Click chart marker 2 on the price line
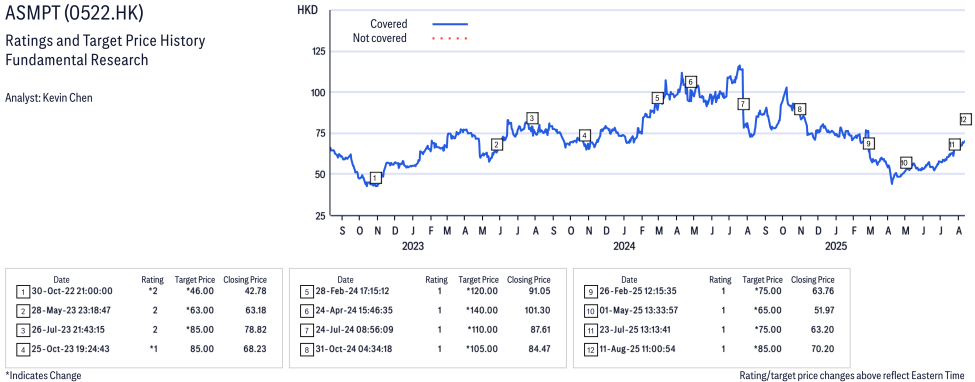975x382 pixels. pyautogui.click(x=496, y=145)
